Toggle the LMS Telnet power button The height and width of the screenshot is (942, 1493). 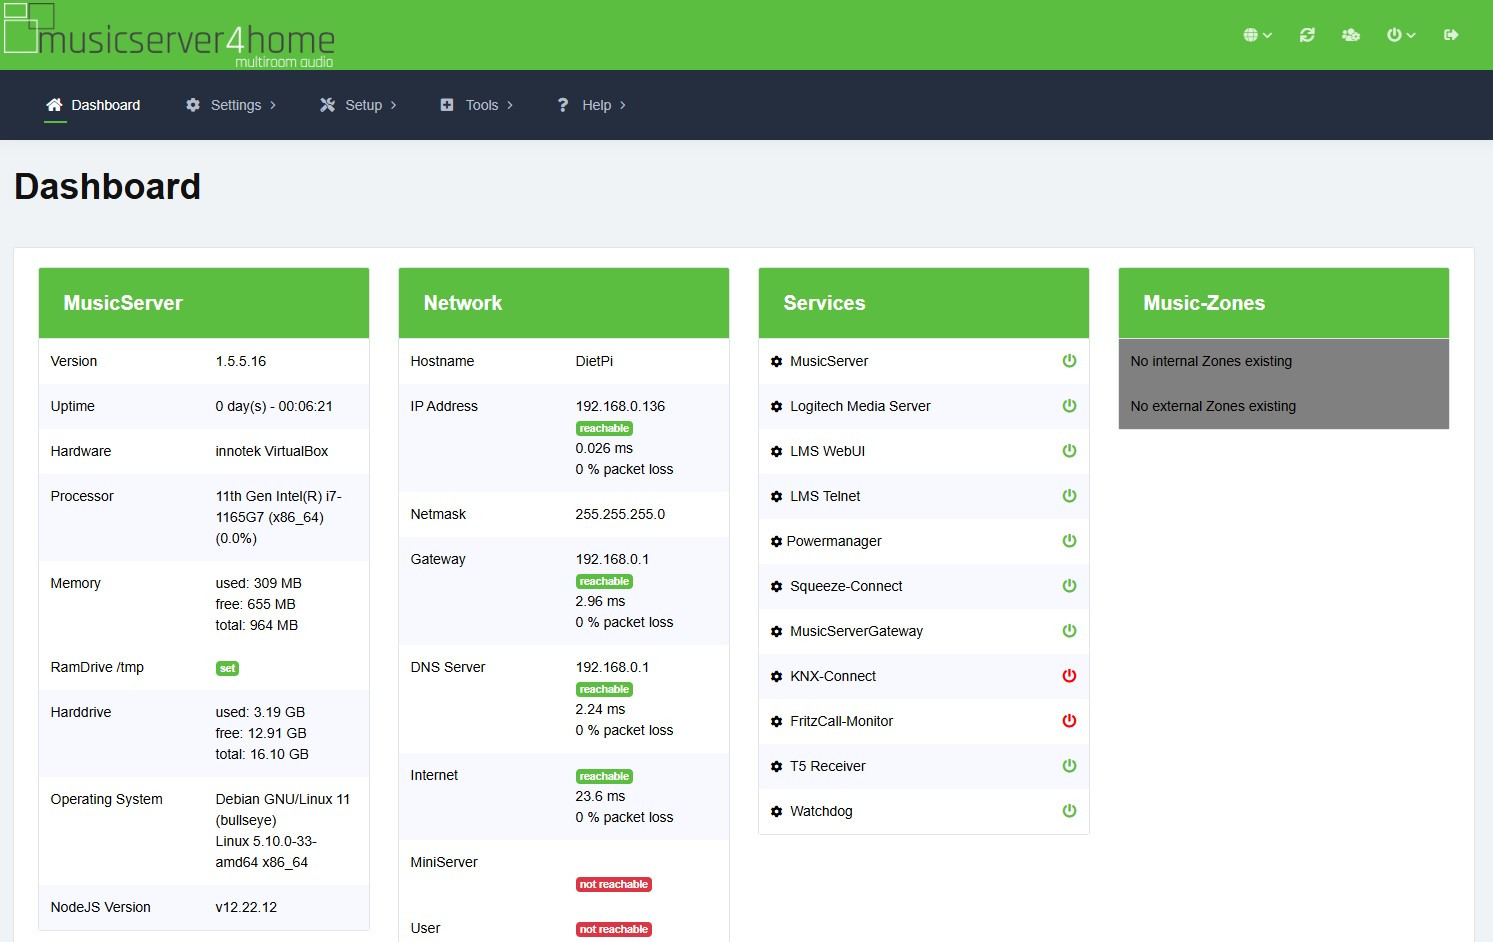coord(1069,496)
